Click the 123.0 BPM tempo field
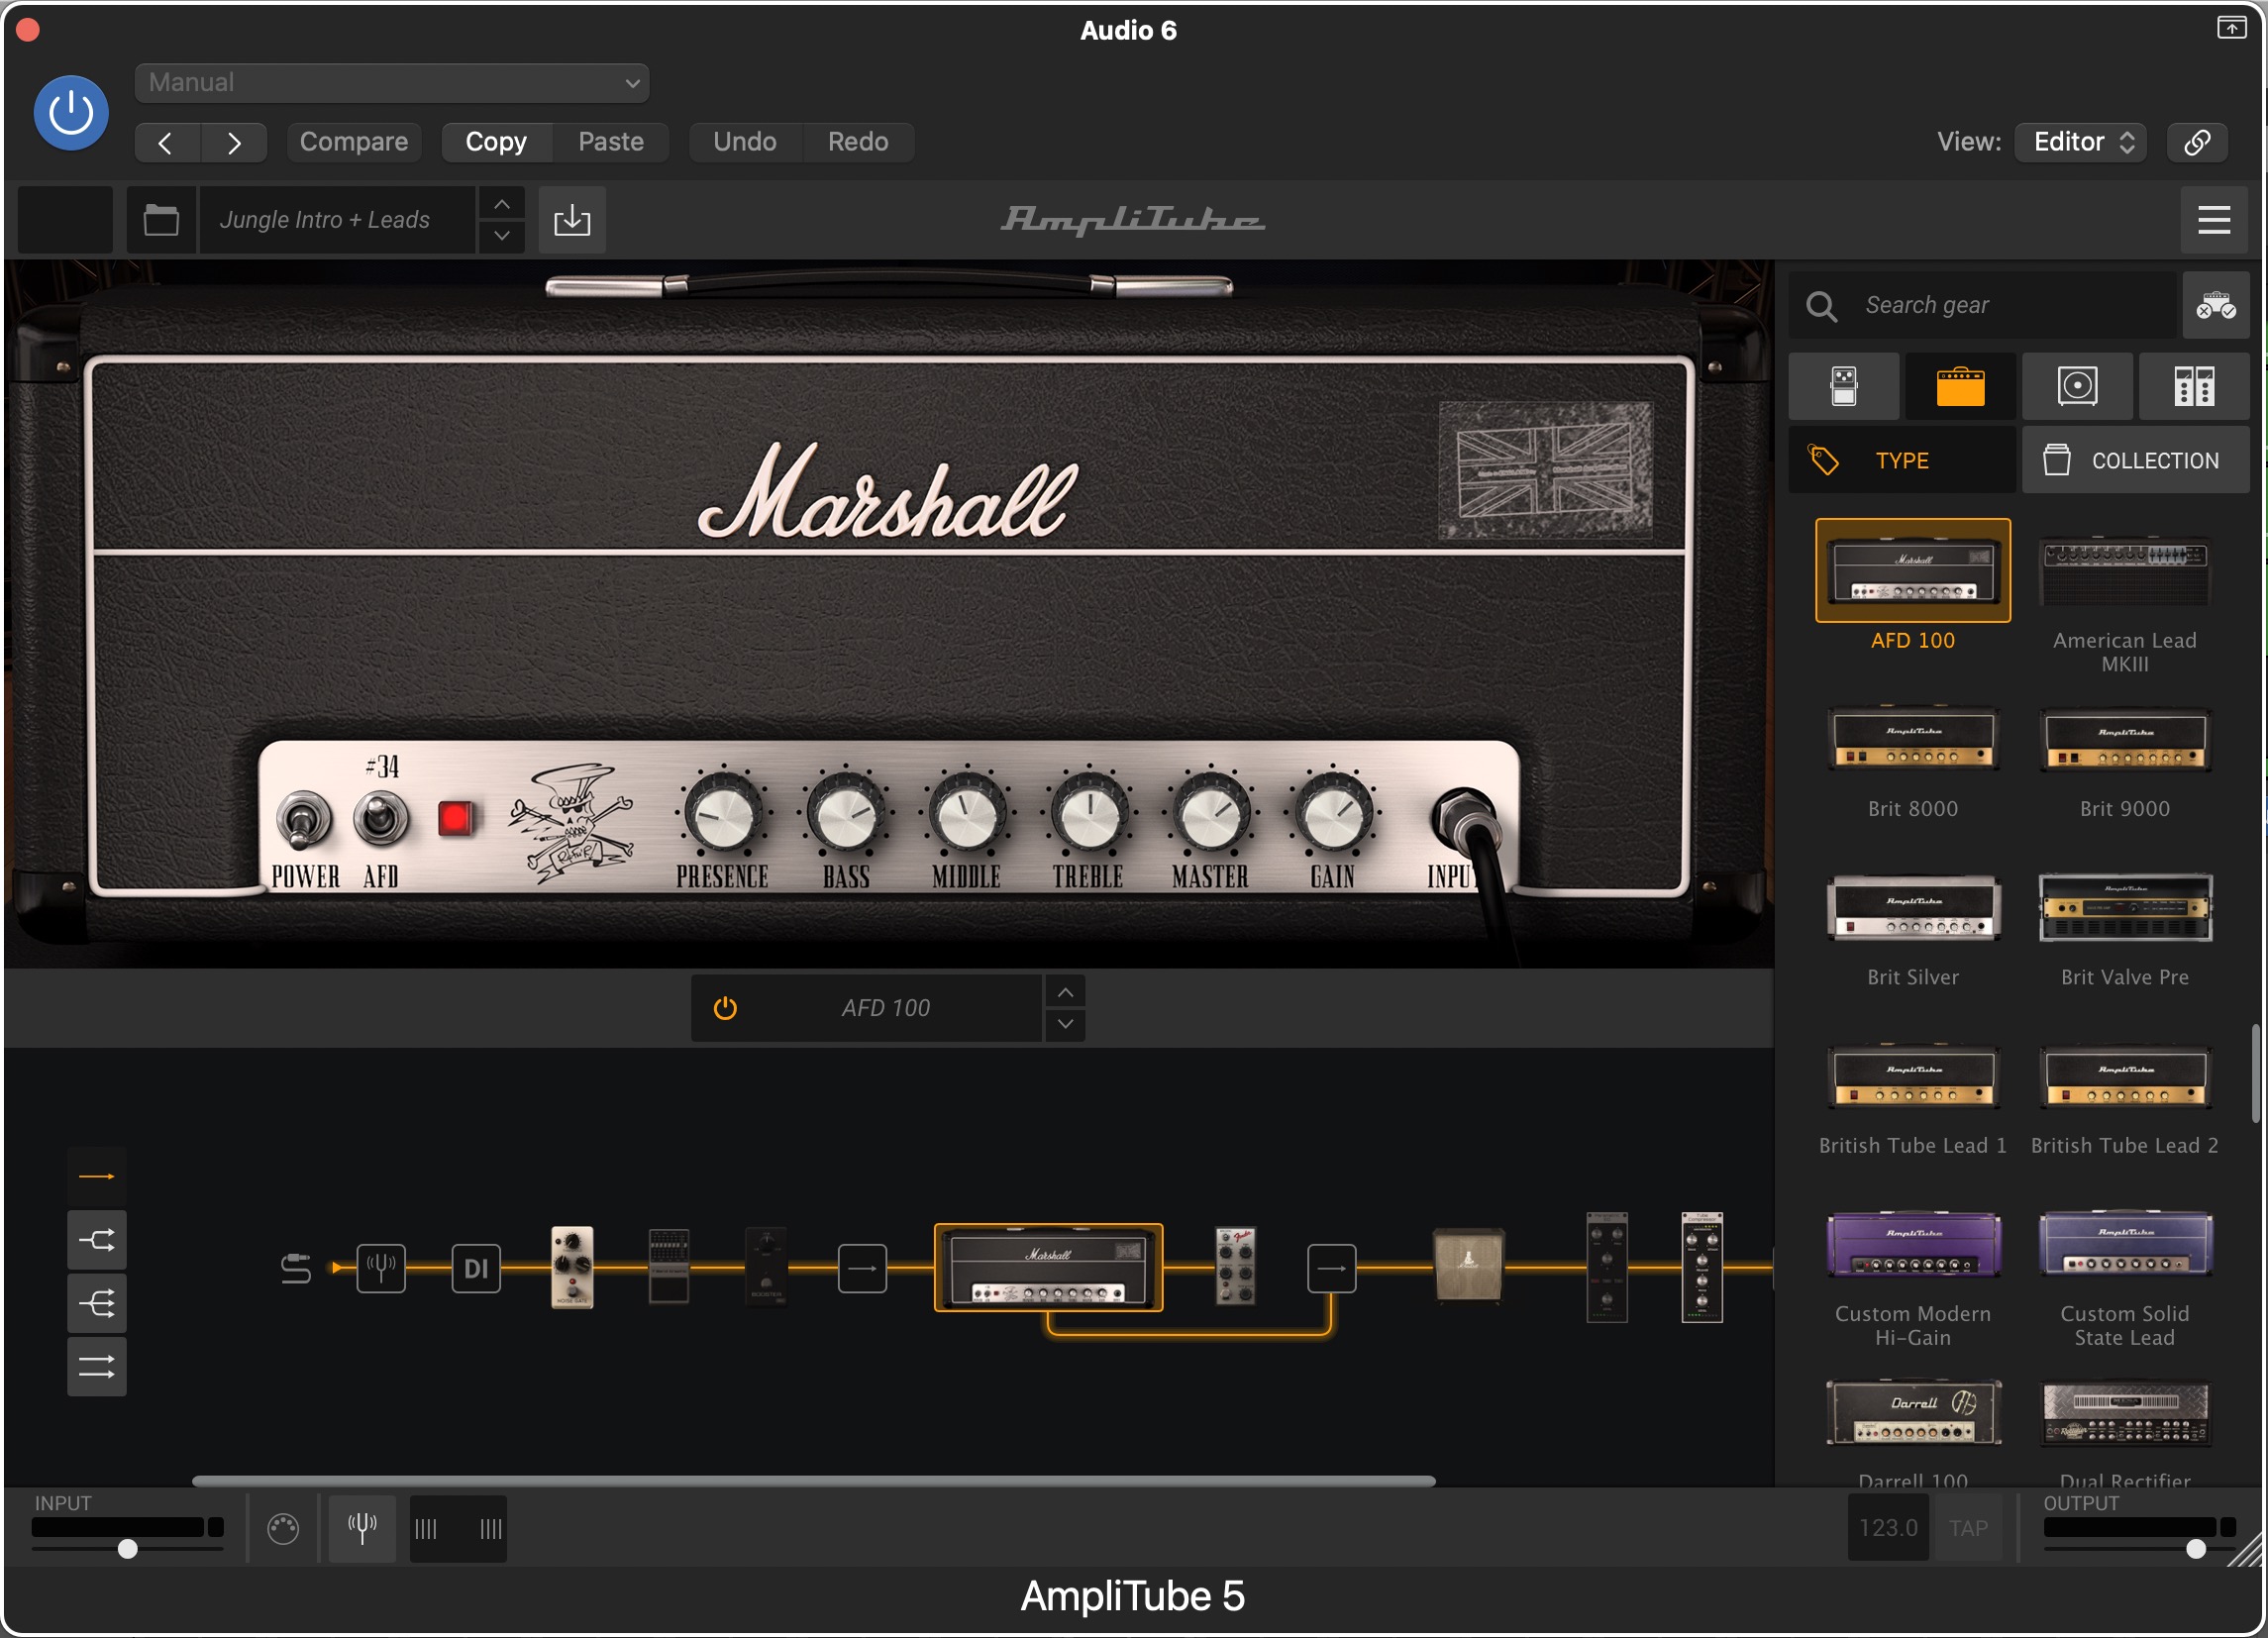The height and width of the screenshot is (1638, 2268). click(x=1888, y=1529)
